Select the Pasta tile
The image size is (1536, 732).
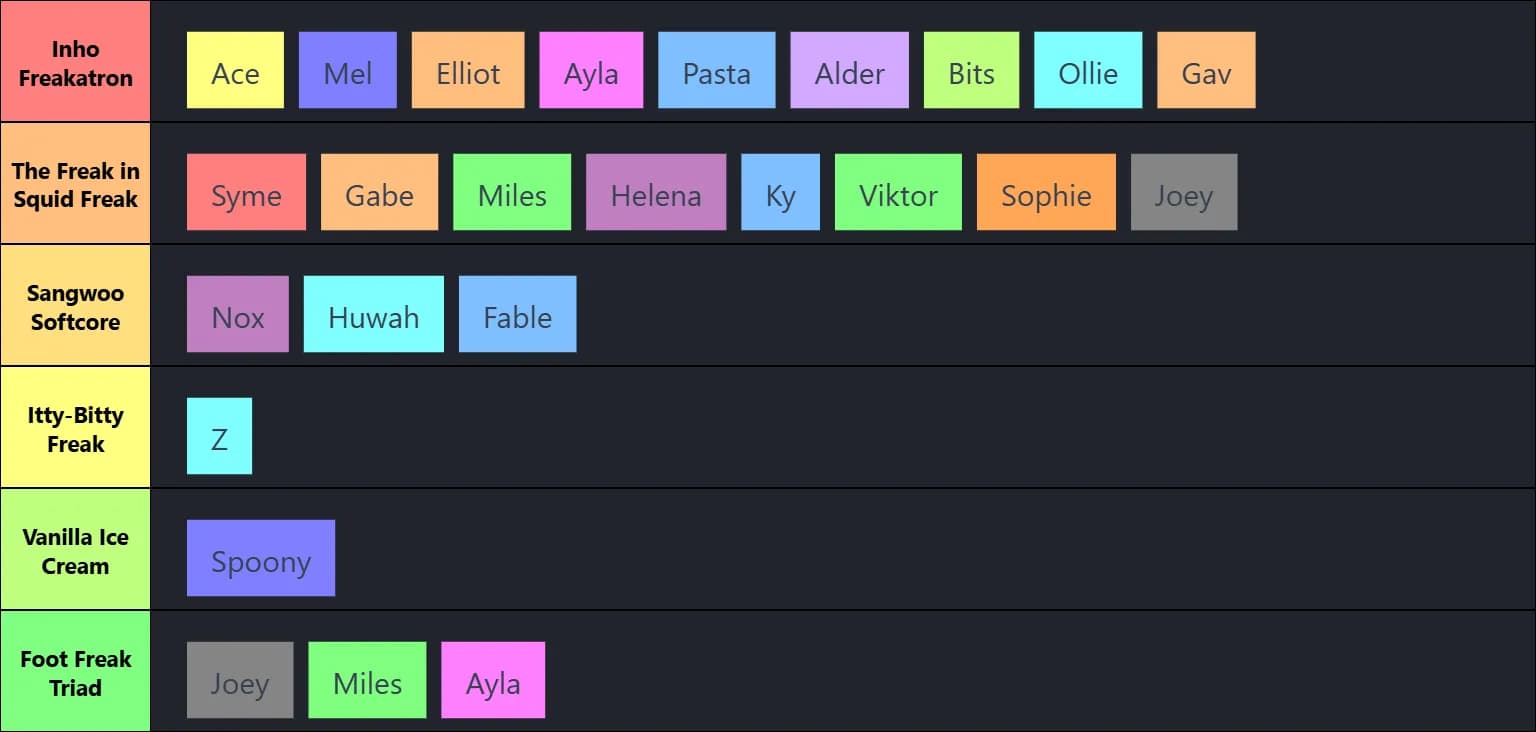coord(717,70)
